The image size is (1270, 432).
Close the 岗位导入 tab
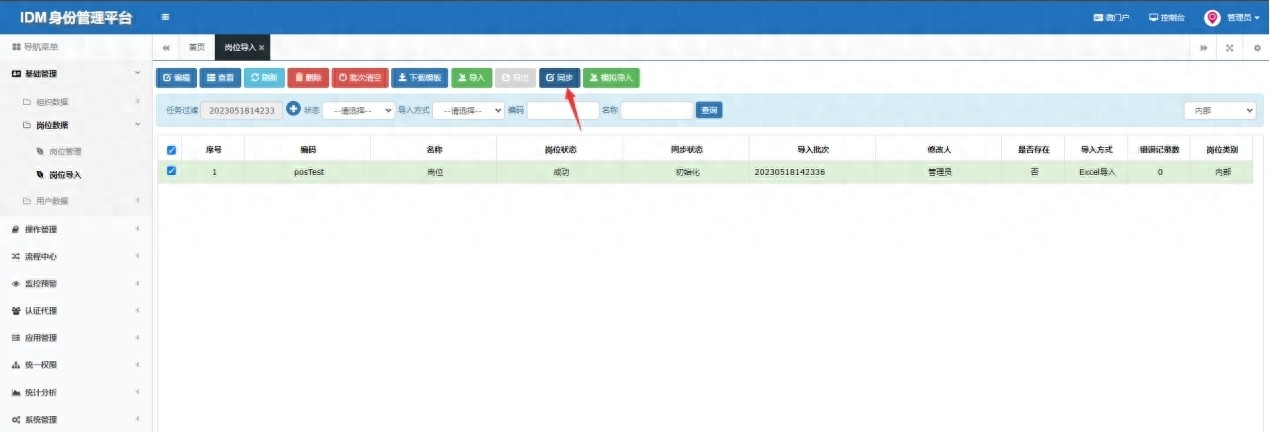(x=262, y=48)
